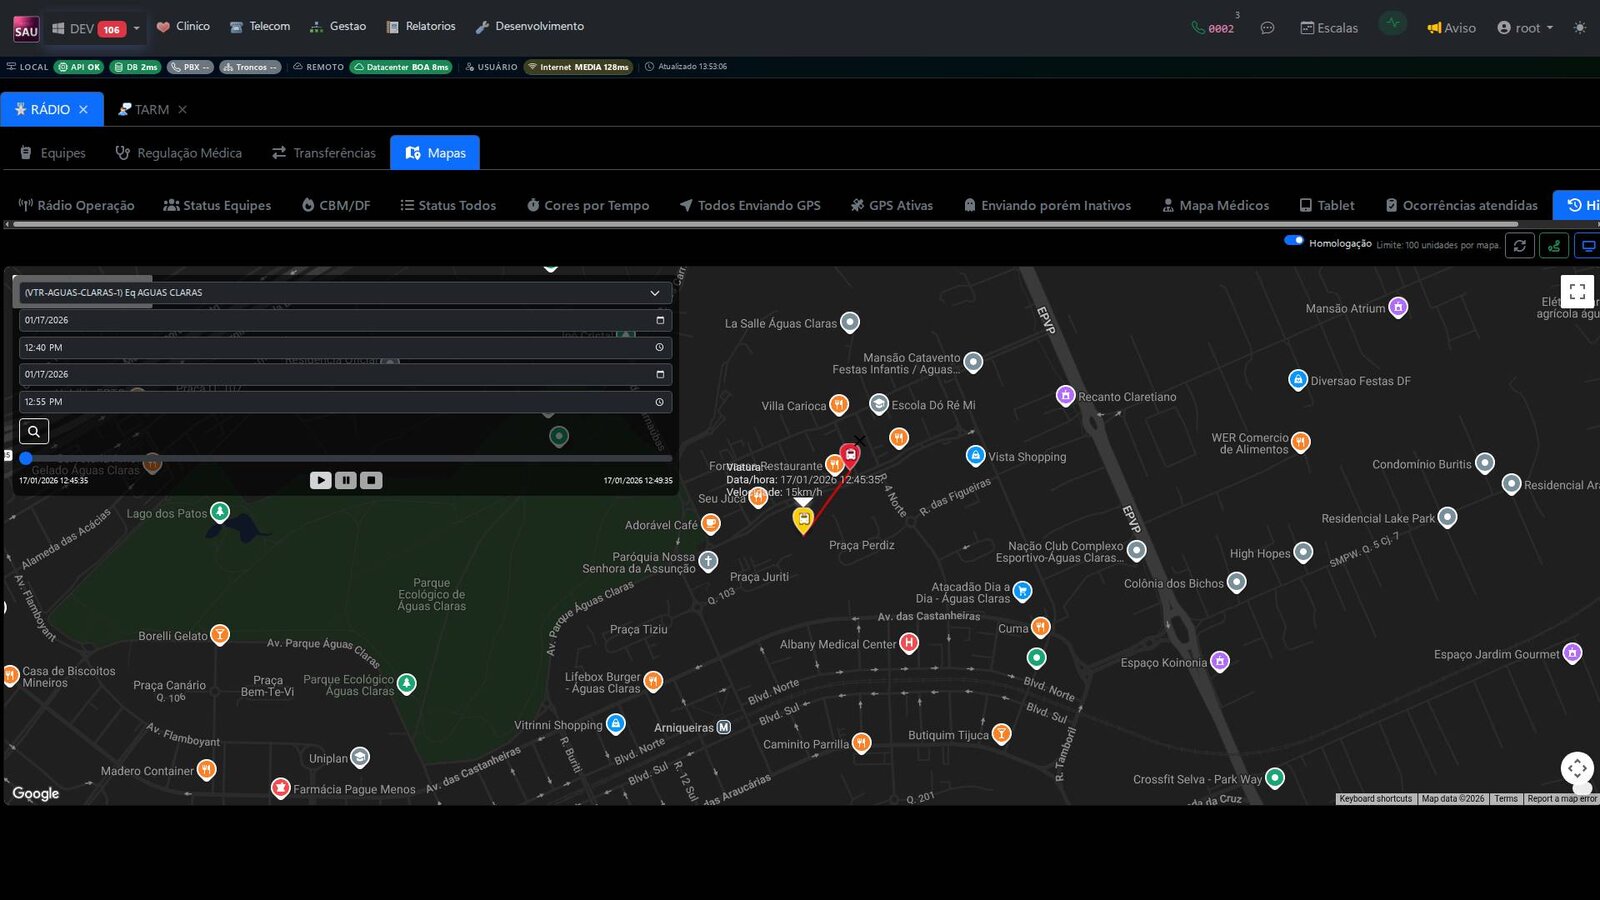Select the Cores por Tempo tab
This screenshot has width=1600, height=900.
[x=588, y=205]
